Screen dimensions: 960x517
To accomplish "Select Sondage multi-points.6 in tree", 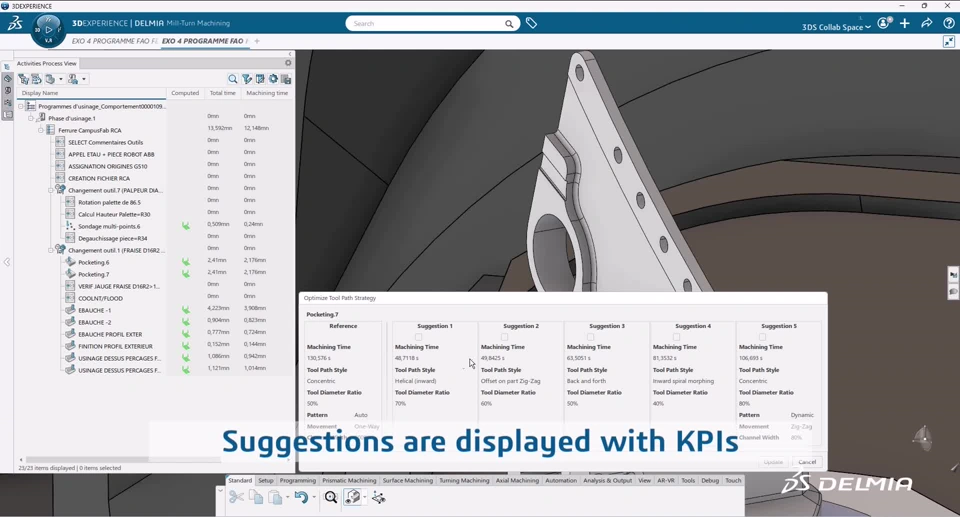I will [109, 227].
